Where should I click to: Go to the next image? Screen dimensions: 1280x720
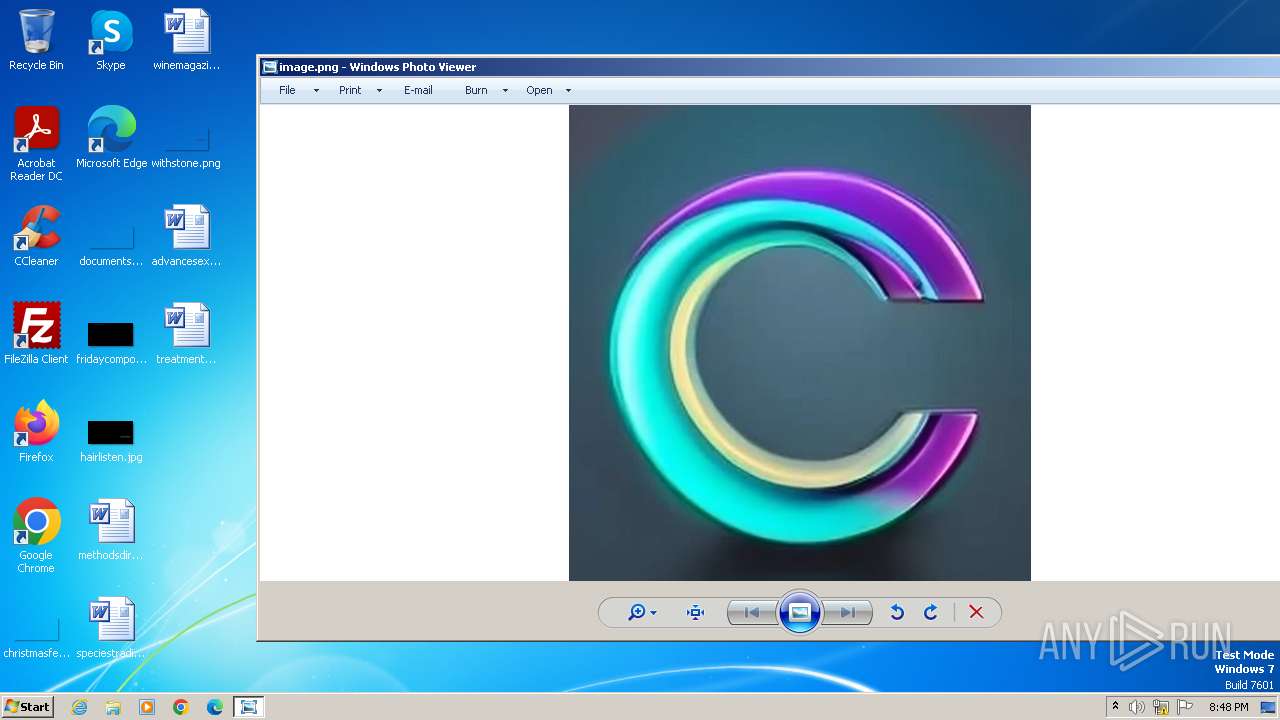[x=847, y=613]
